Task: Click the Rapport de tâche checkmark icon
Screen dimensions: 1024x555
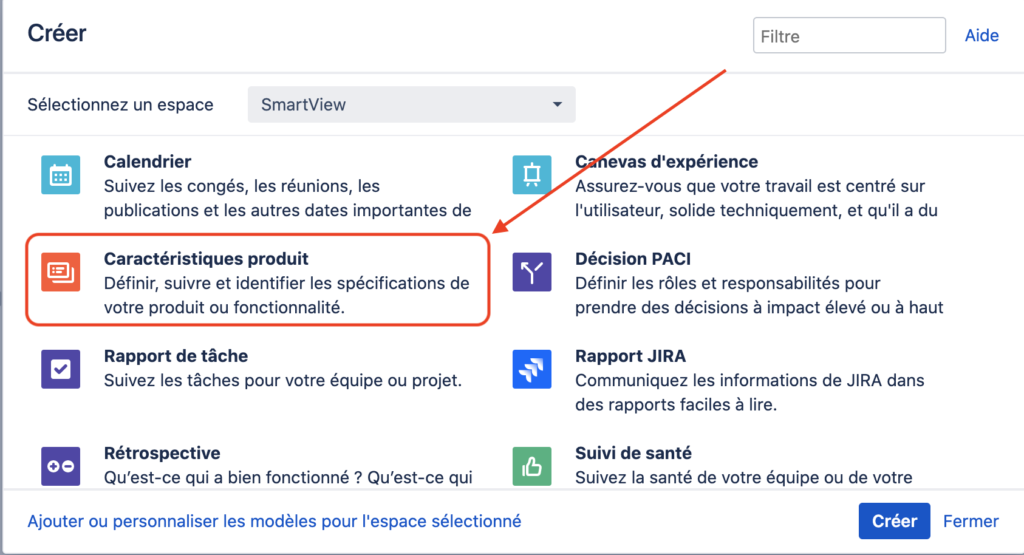Action: [x=60, y=368]
